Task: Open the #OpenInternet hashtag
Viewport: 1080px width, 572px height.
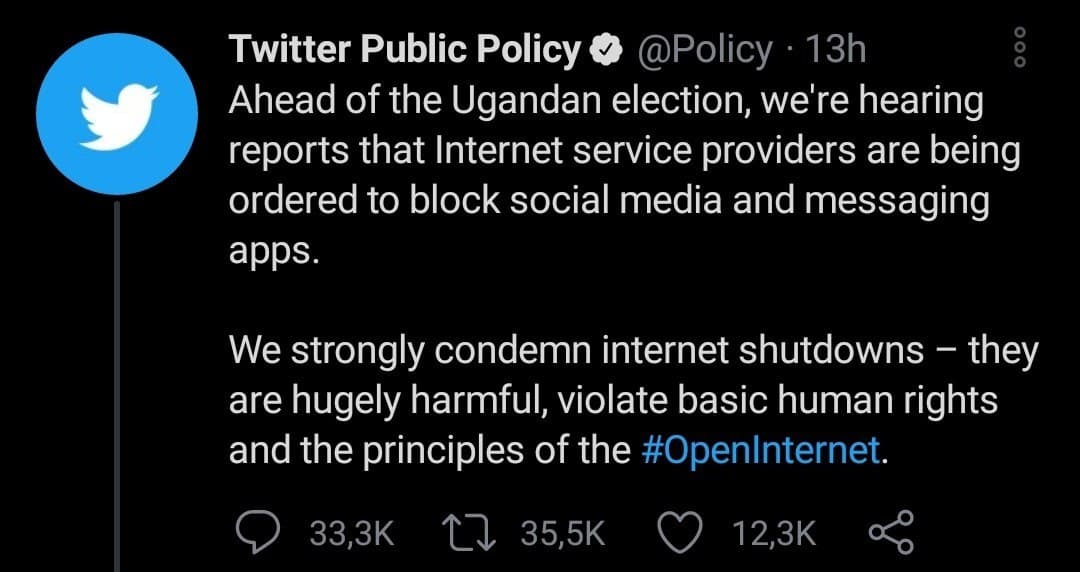Action: click(x=759, y=449)
